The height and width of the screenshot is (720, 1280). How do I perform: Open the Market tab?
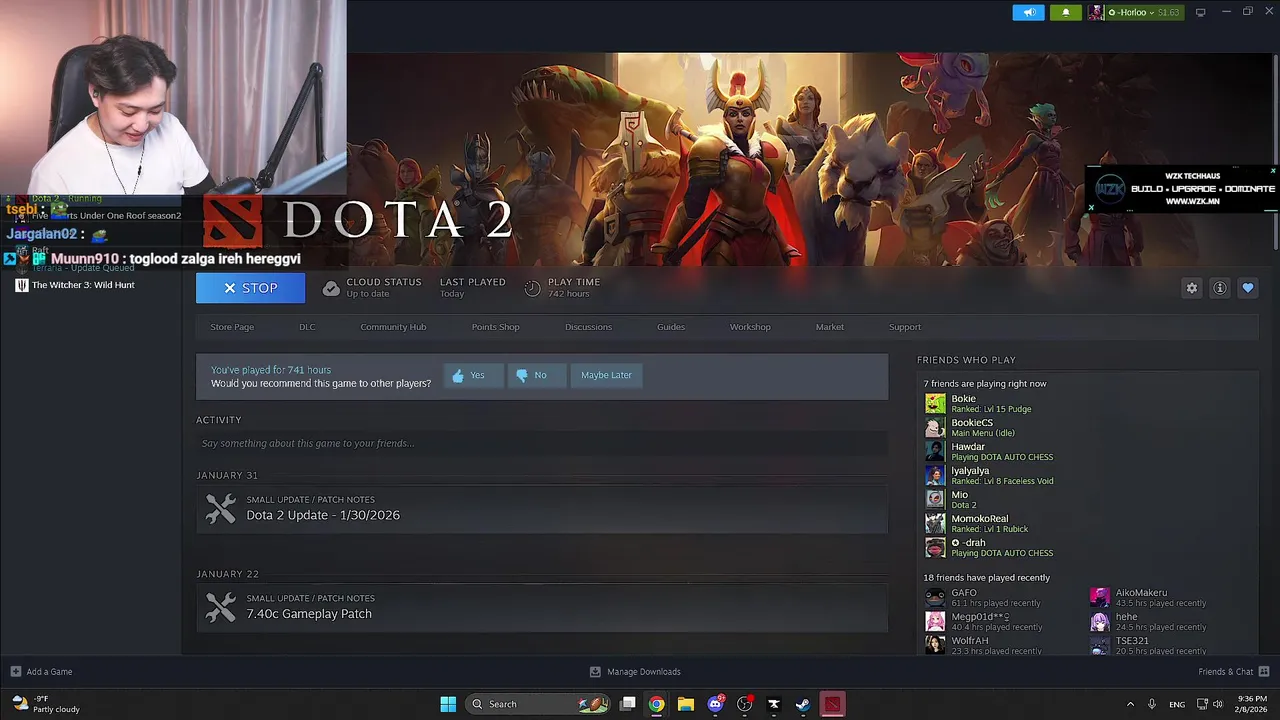click(829, 327)
